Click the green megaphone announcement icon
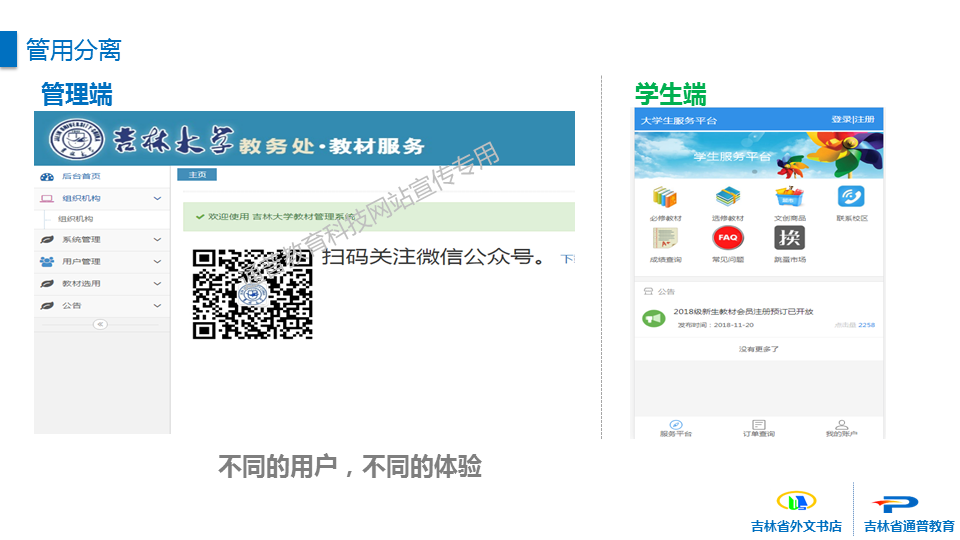Screen dimensions: 960x540 coord(654,318)
